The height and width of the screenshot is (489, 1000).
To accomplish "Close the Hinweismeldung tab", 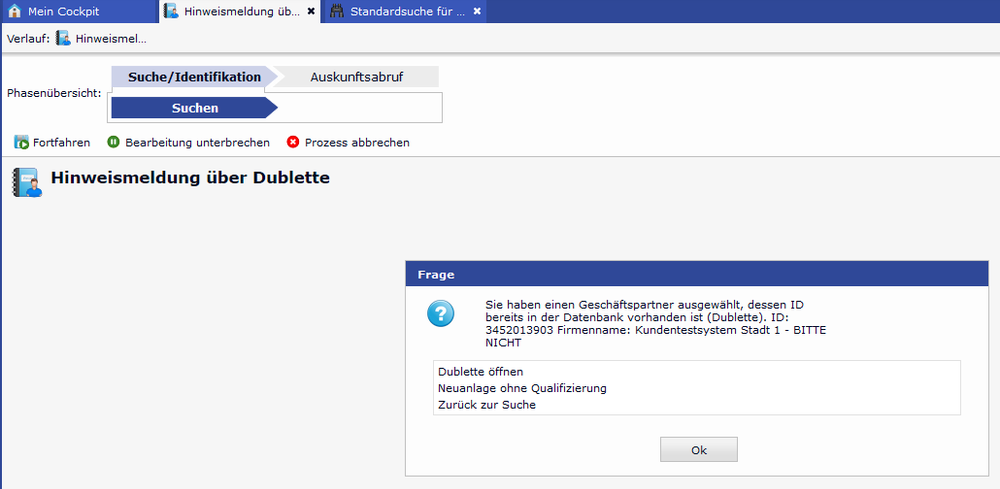I will point(311,11).
